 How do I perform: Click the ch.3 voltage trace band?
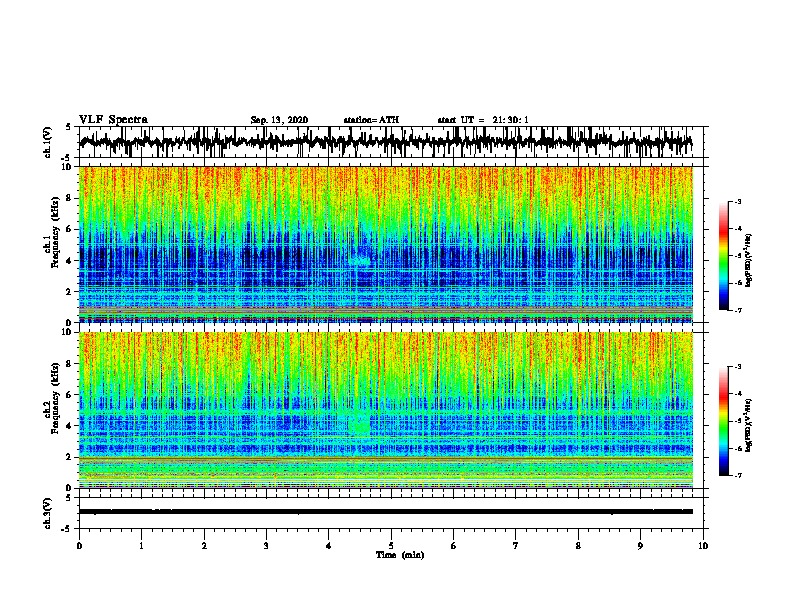pyautogui.click(x=385, y=512)
